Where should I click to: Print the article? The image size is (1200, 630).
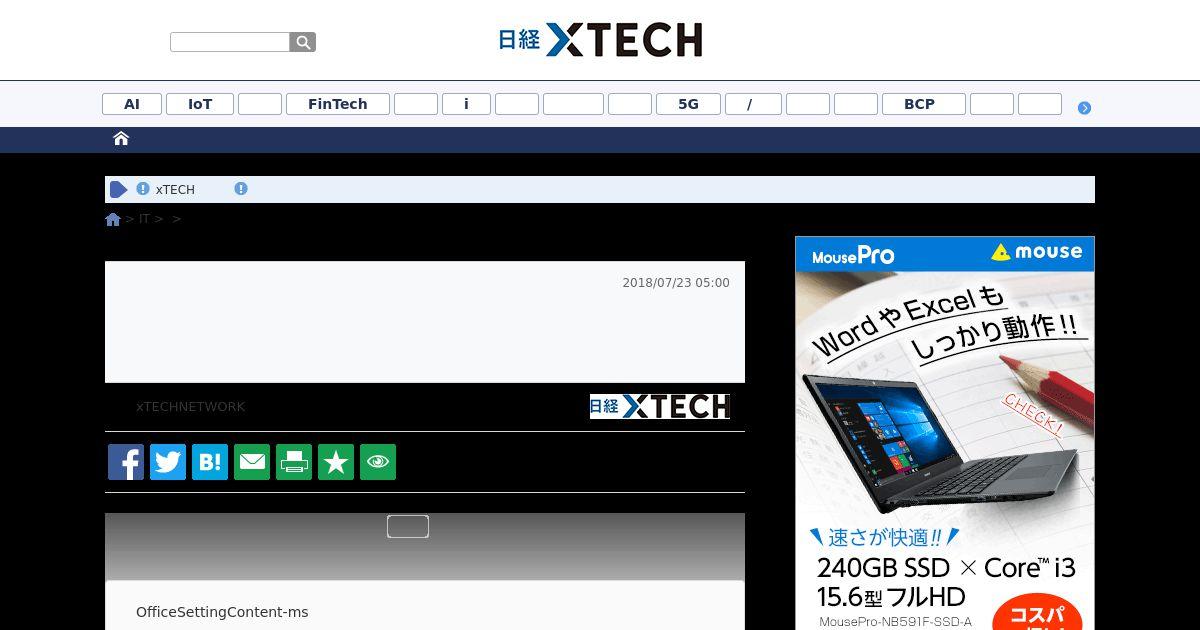[294, 462]
